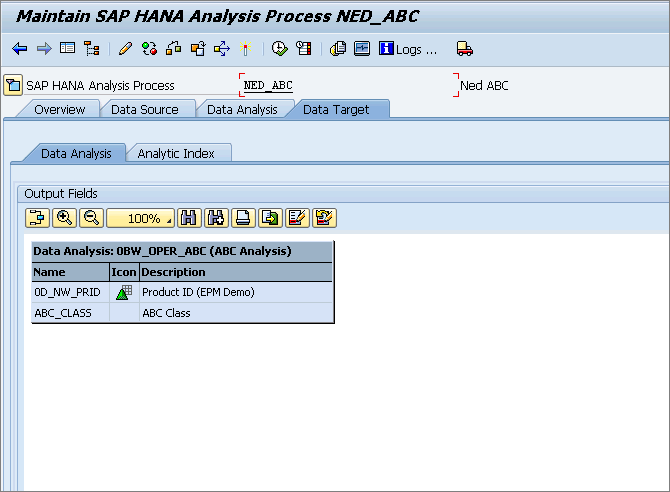Click the Print icon in Output Fields
This screenshot has width=670, height=492.
[x=243, y=218]
